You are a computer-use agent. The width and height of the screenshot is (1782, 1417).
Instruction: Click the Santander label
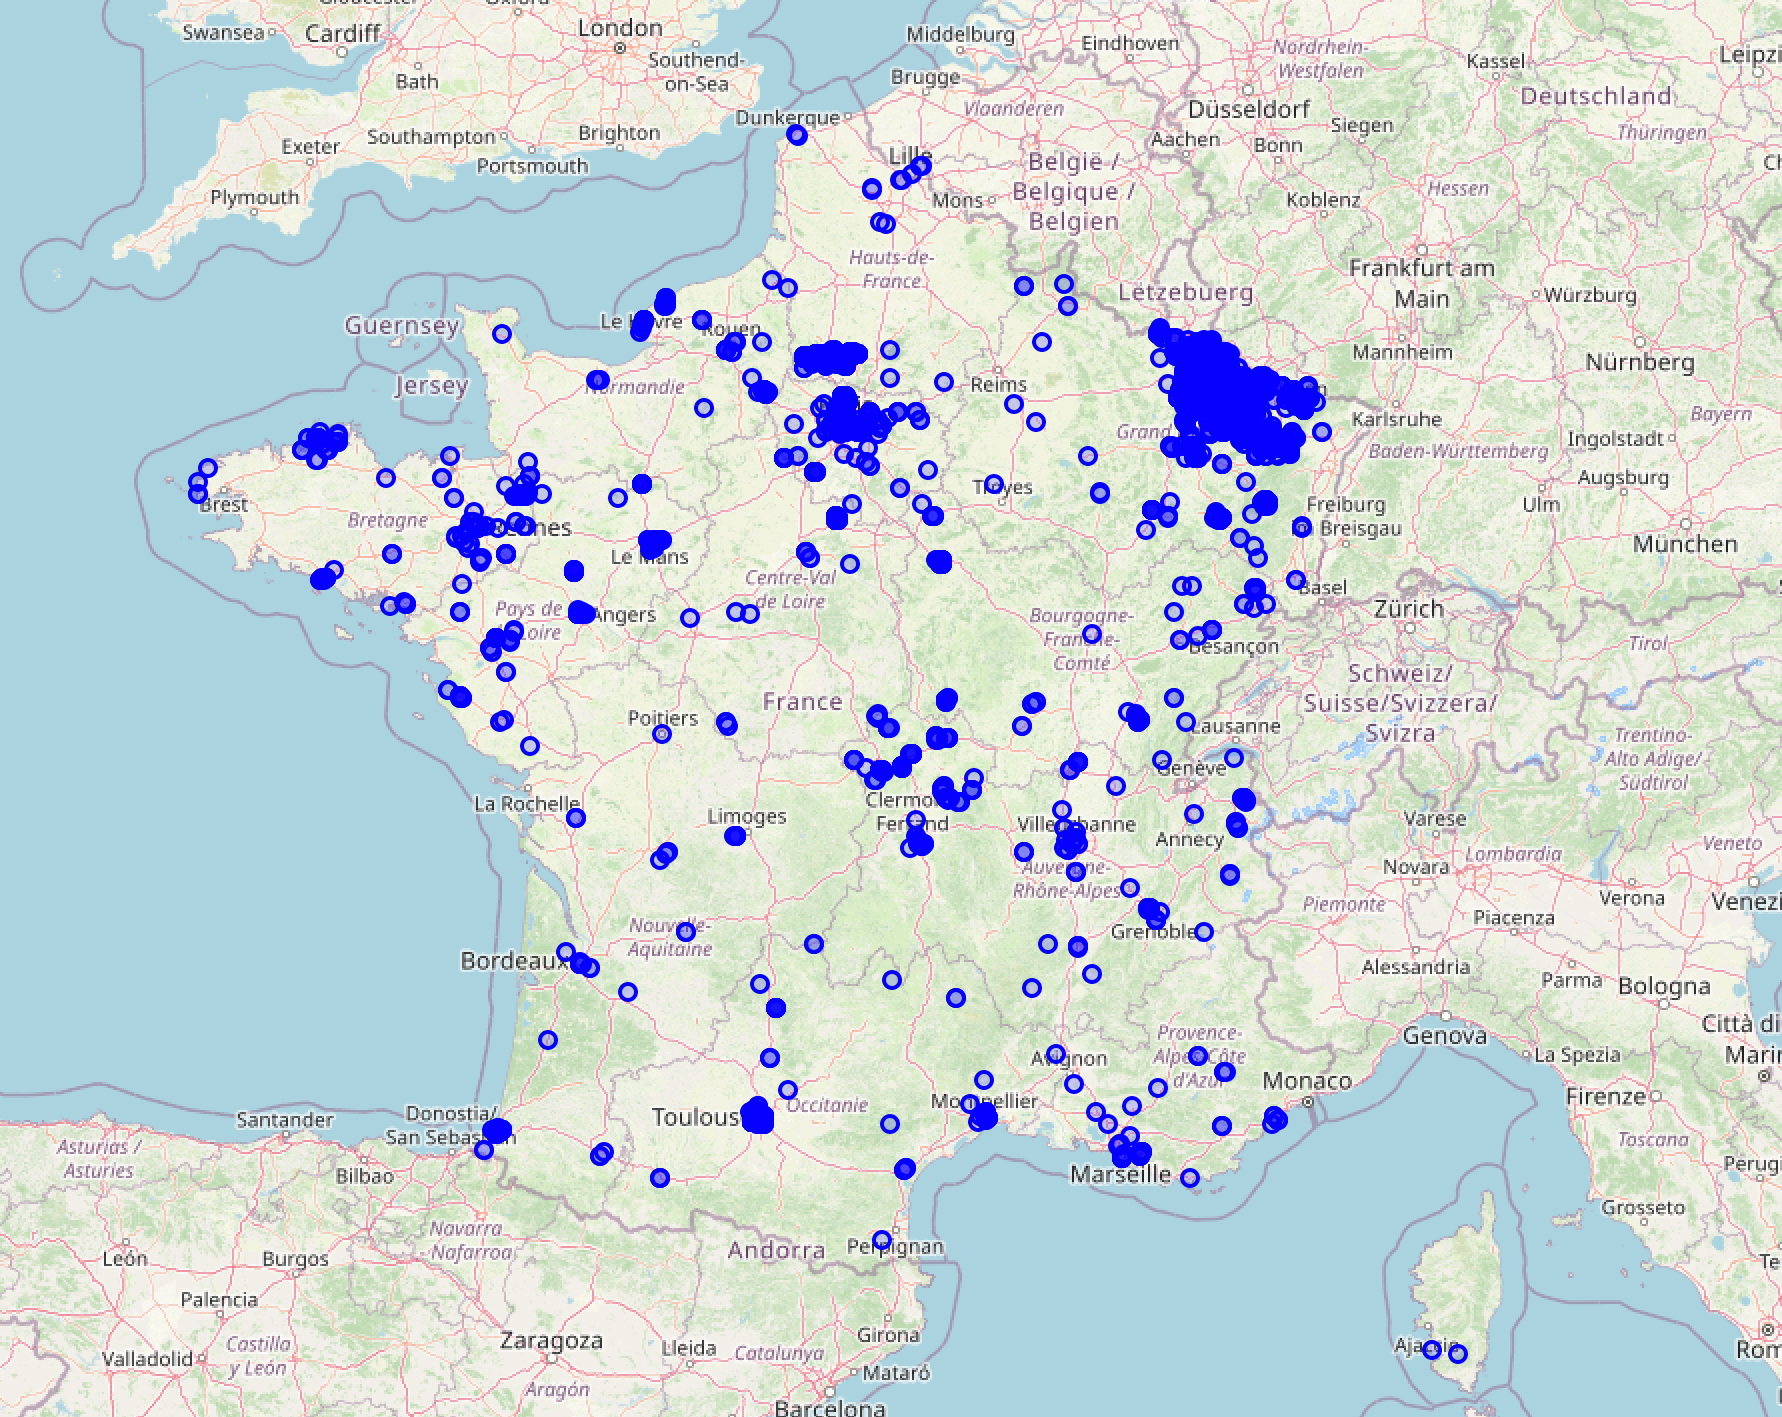pos(285,1120)
